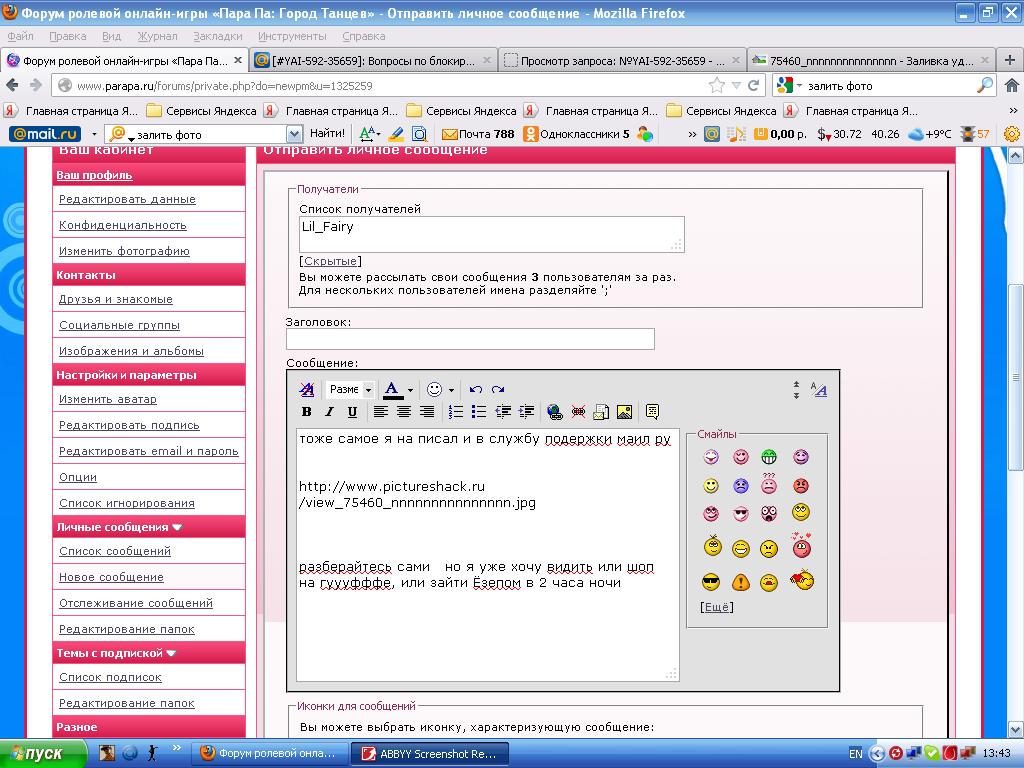
Task: Collapse the Темы с подпиской section
Action: [171, 653]
